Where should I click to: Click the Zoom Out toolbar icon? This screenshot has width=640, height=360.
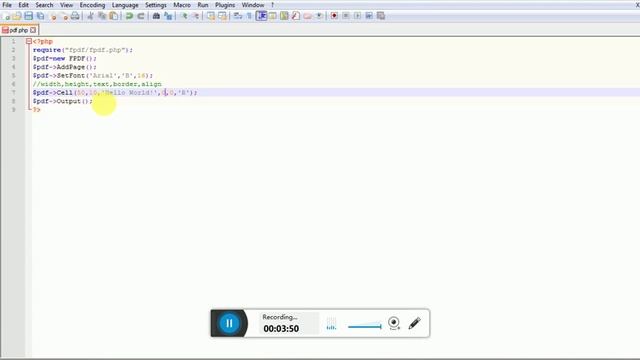[x=196, y=16]
